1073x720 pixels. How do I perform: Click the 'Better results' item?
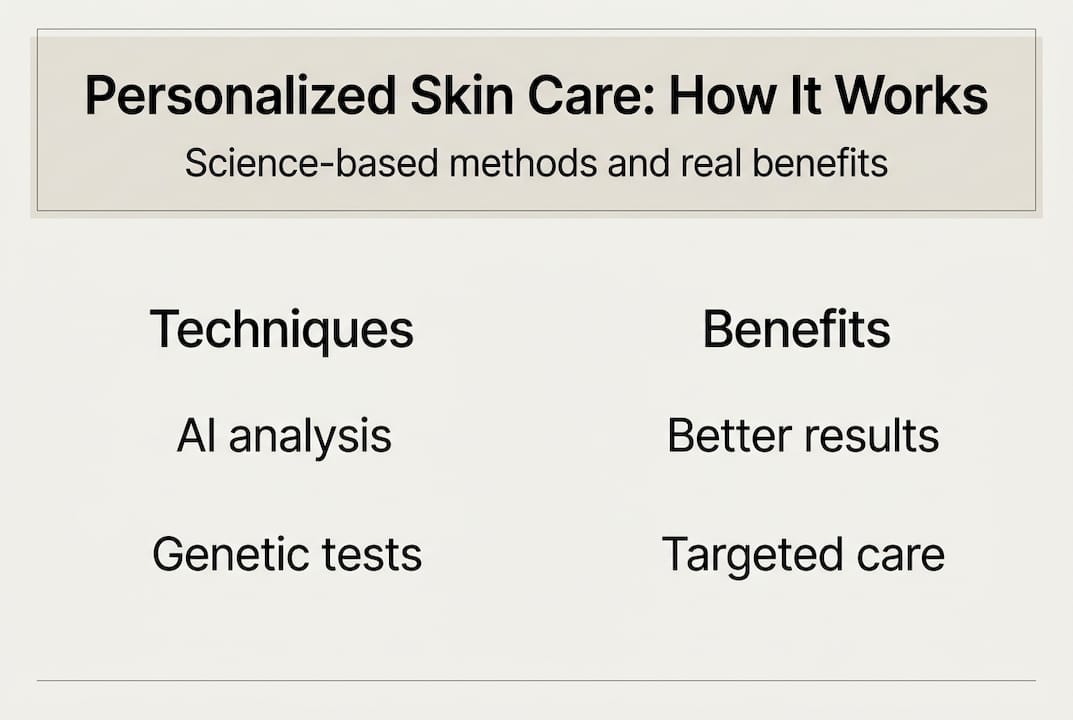point(803,436)
